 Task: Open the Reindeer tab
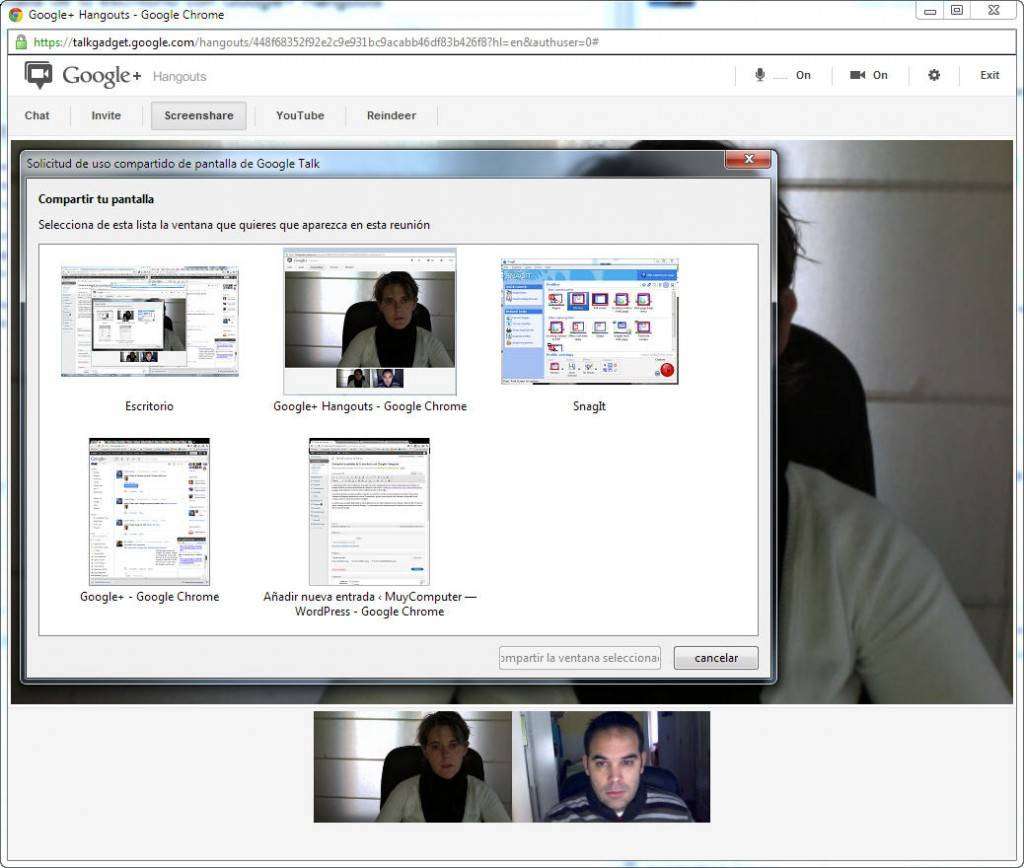[391, 116]
